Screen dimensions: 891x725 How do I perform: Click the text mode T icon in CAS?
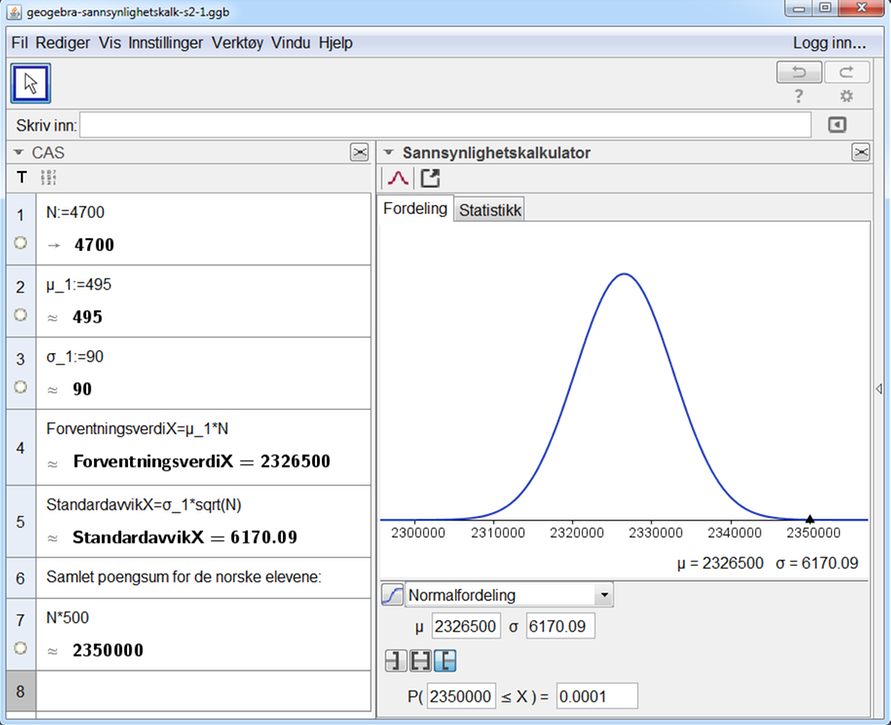[22, 177]
